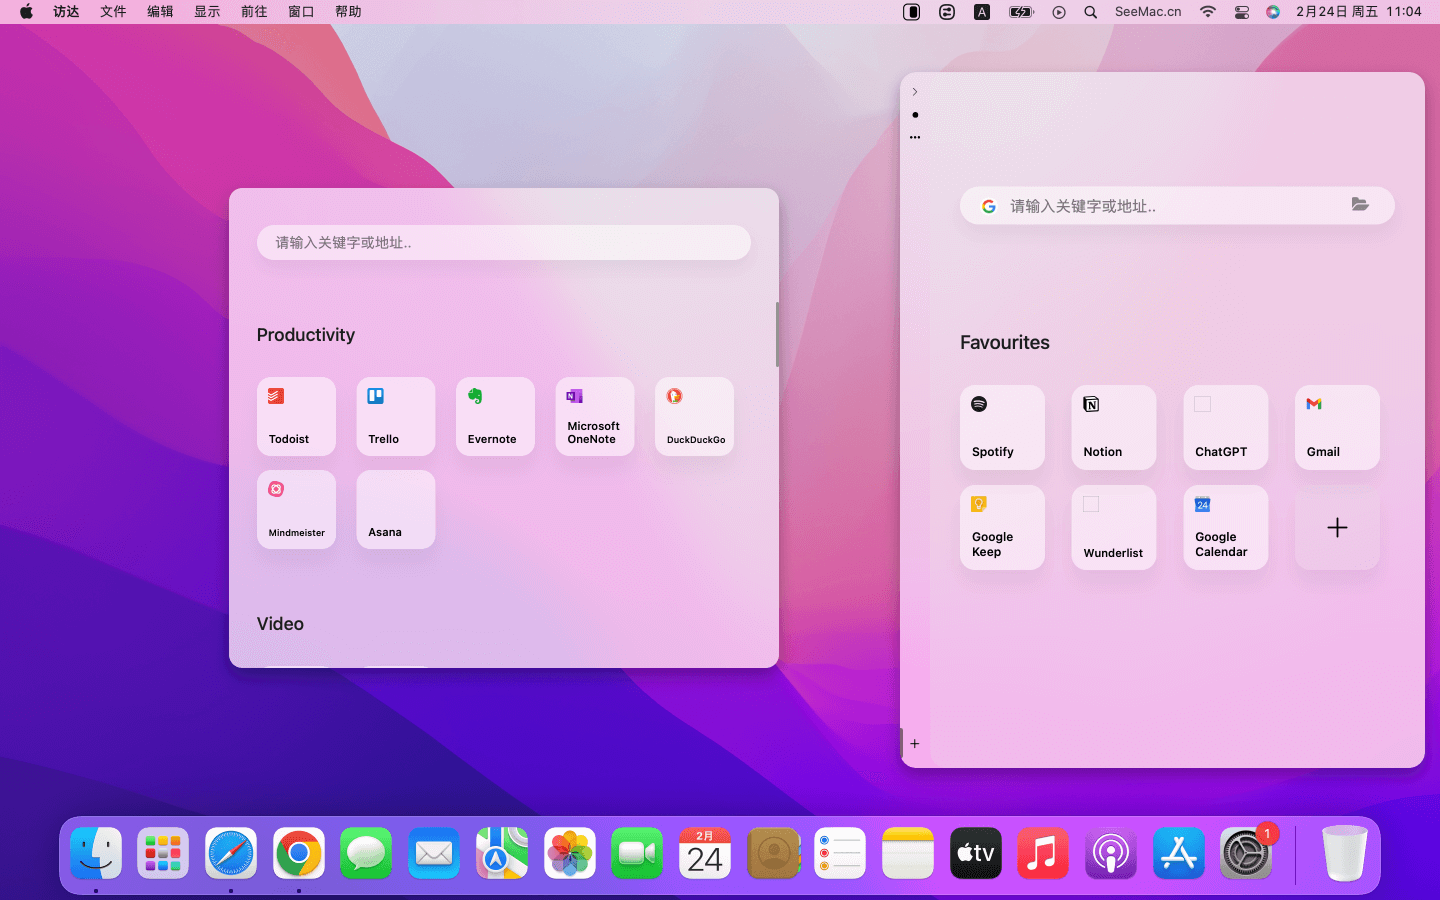Open Messages from the Dock
The width and height of the screenshot is (1440, 900).
(366, 854)
